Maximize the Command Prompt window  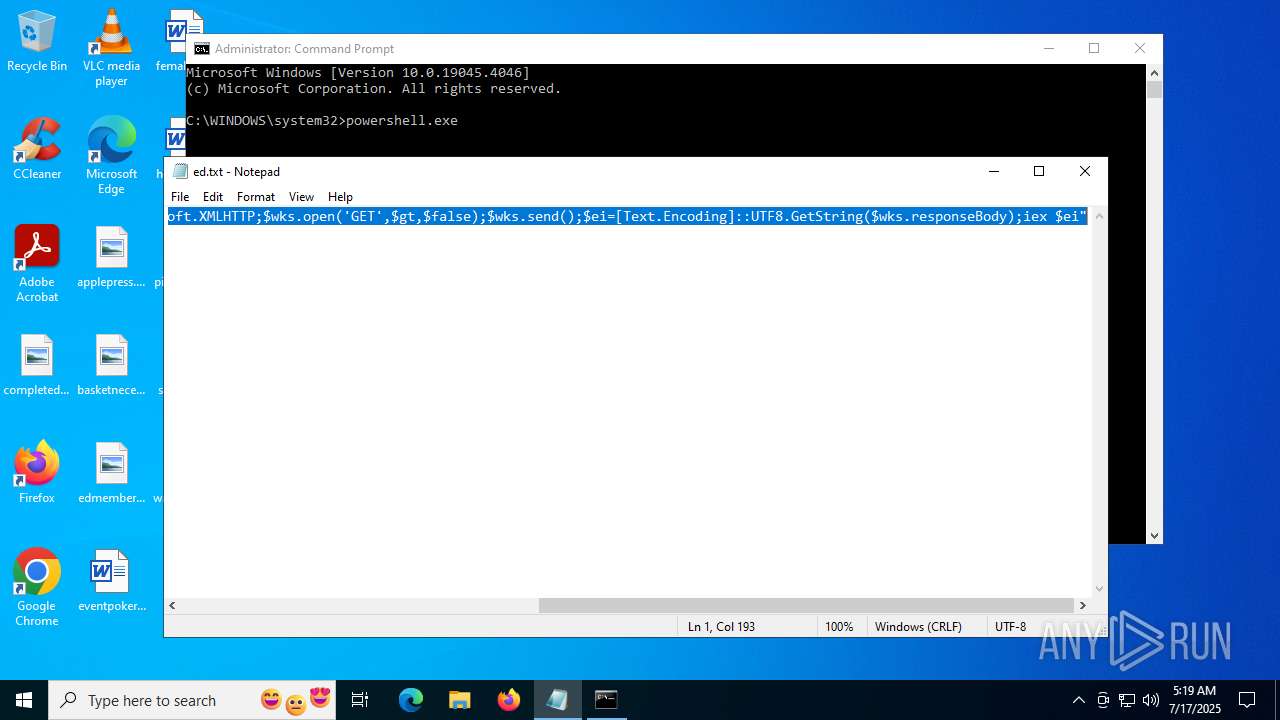click(1094, 48)
